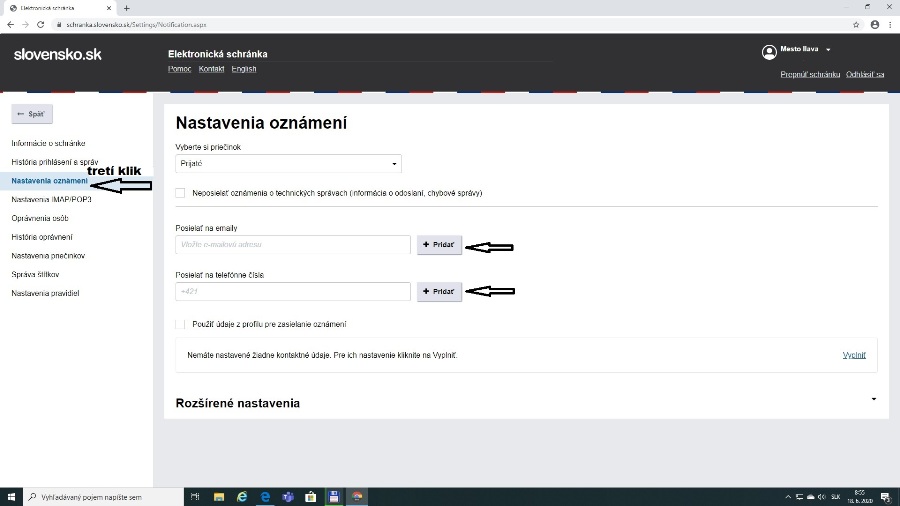Reload the page with the browser refresh icon
The width and height of the screenshot is (900, 506).
point(40,24)
